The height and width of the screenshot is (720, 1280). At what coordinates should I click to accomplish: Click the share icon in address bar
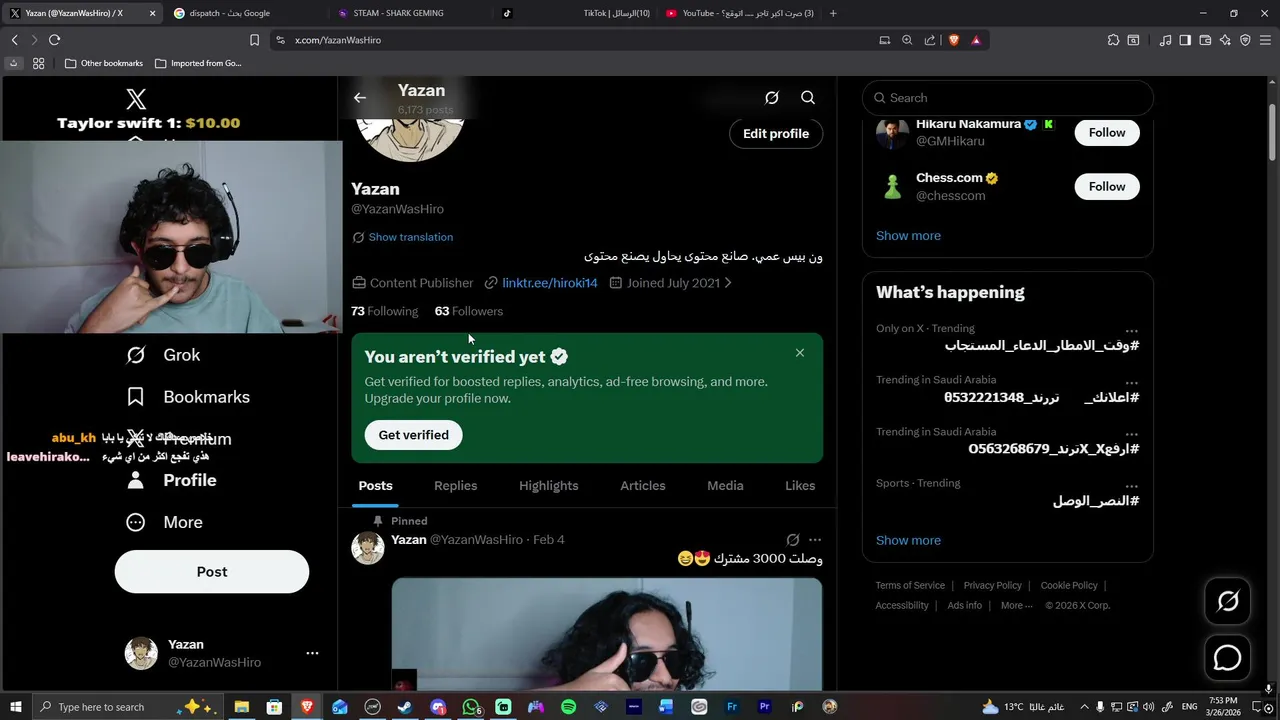coord(930,40)
